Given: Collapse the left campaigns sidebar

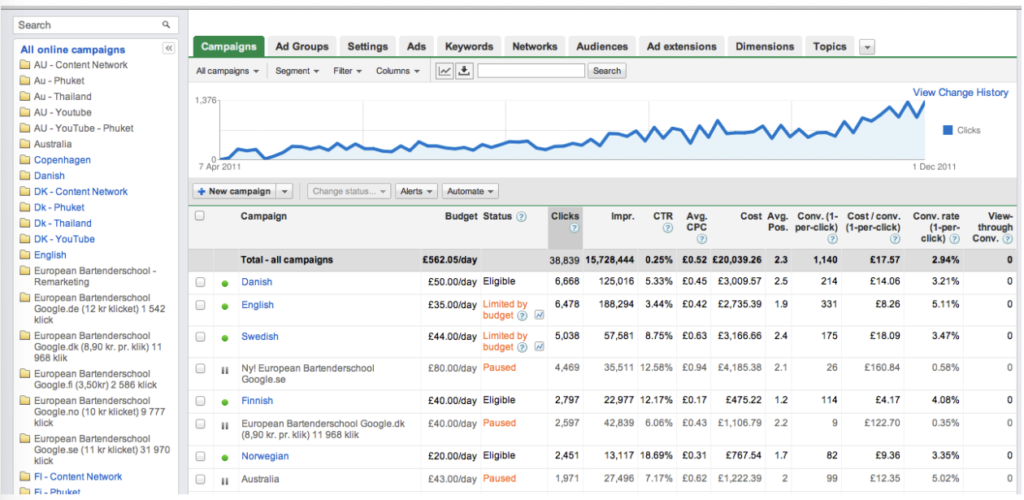Looking at the screenshot, I should click(x=168, y=48).
